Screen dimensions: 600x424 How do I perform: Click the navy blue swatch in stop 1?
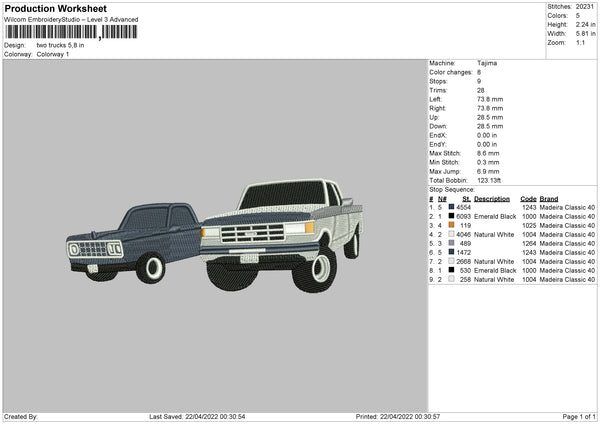point(452,208)
